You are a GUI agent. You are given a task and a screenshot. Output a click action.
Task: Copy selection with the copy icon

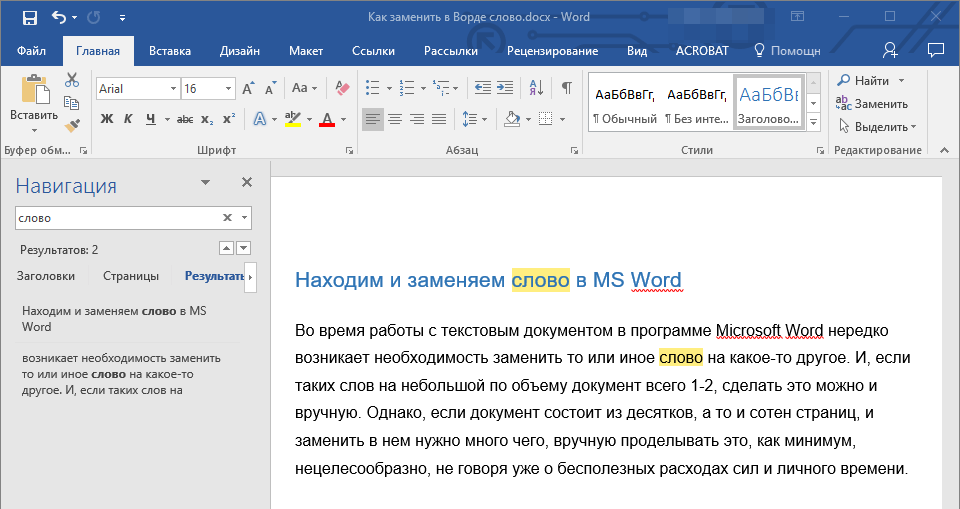tap(72, 103)
